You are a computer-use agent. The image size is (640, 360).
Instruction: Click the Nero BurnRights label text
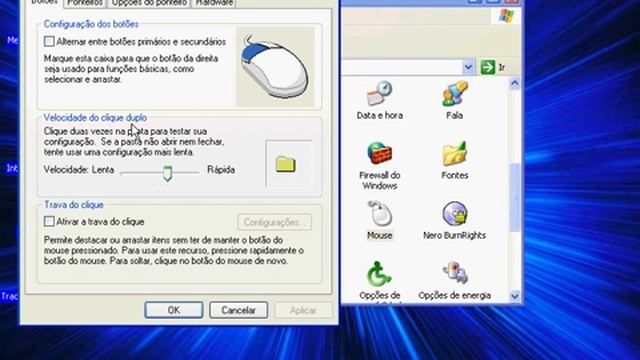454,236
